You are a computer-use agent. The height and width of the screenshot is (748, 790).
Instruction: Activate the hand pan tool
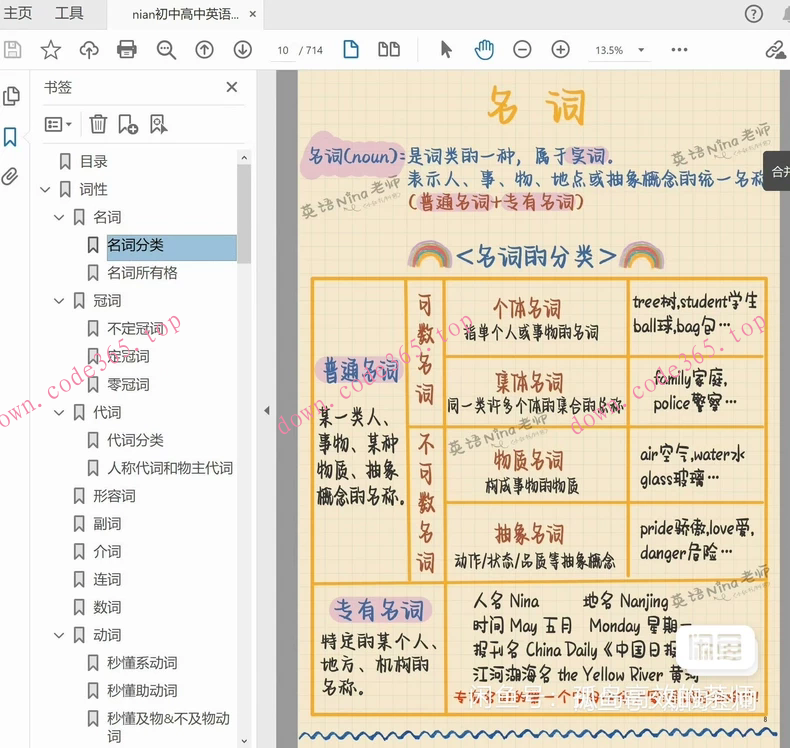coord(484,49)
